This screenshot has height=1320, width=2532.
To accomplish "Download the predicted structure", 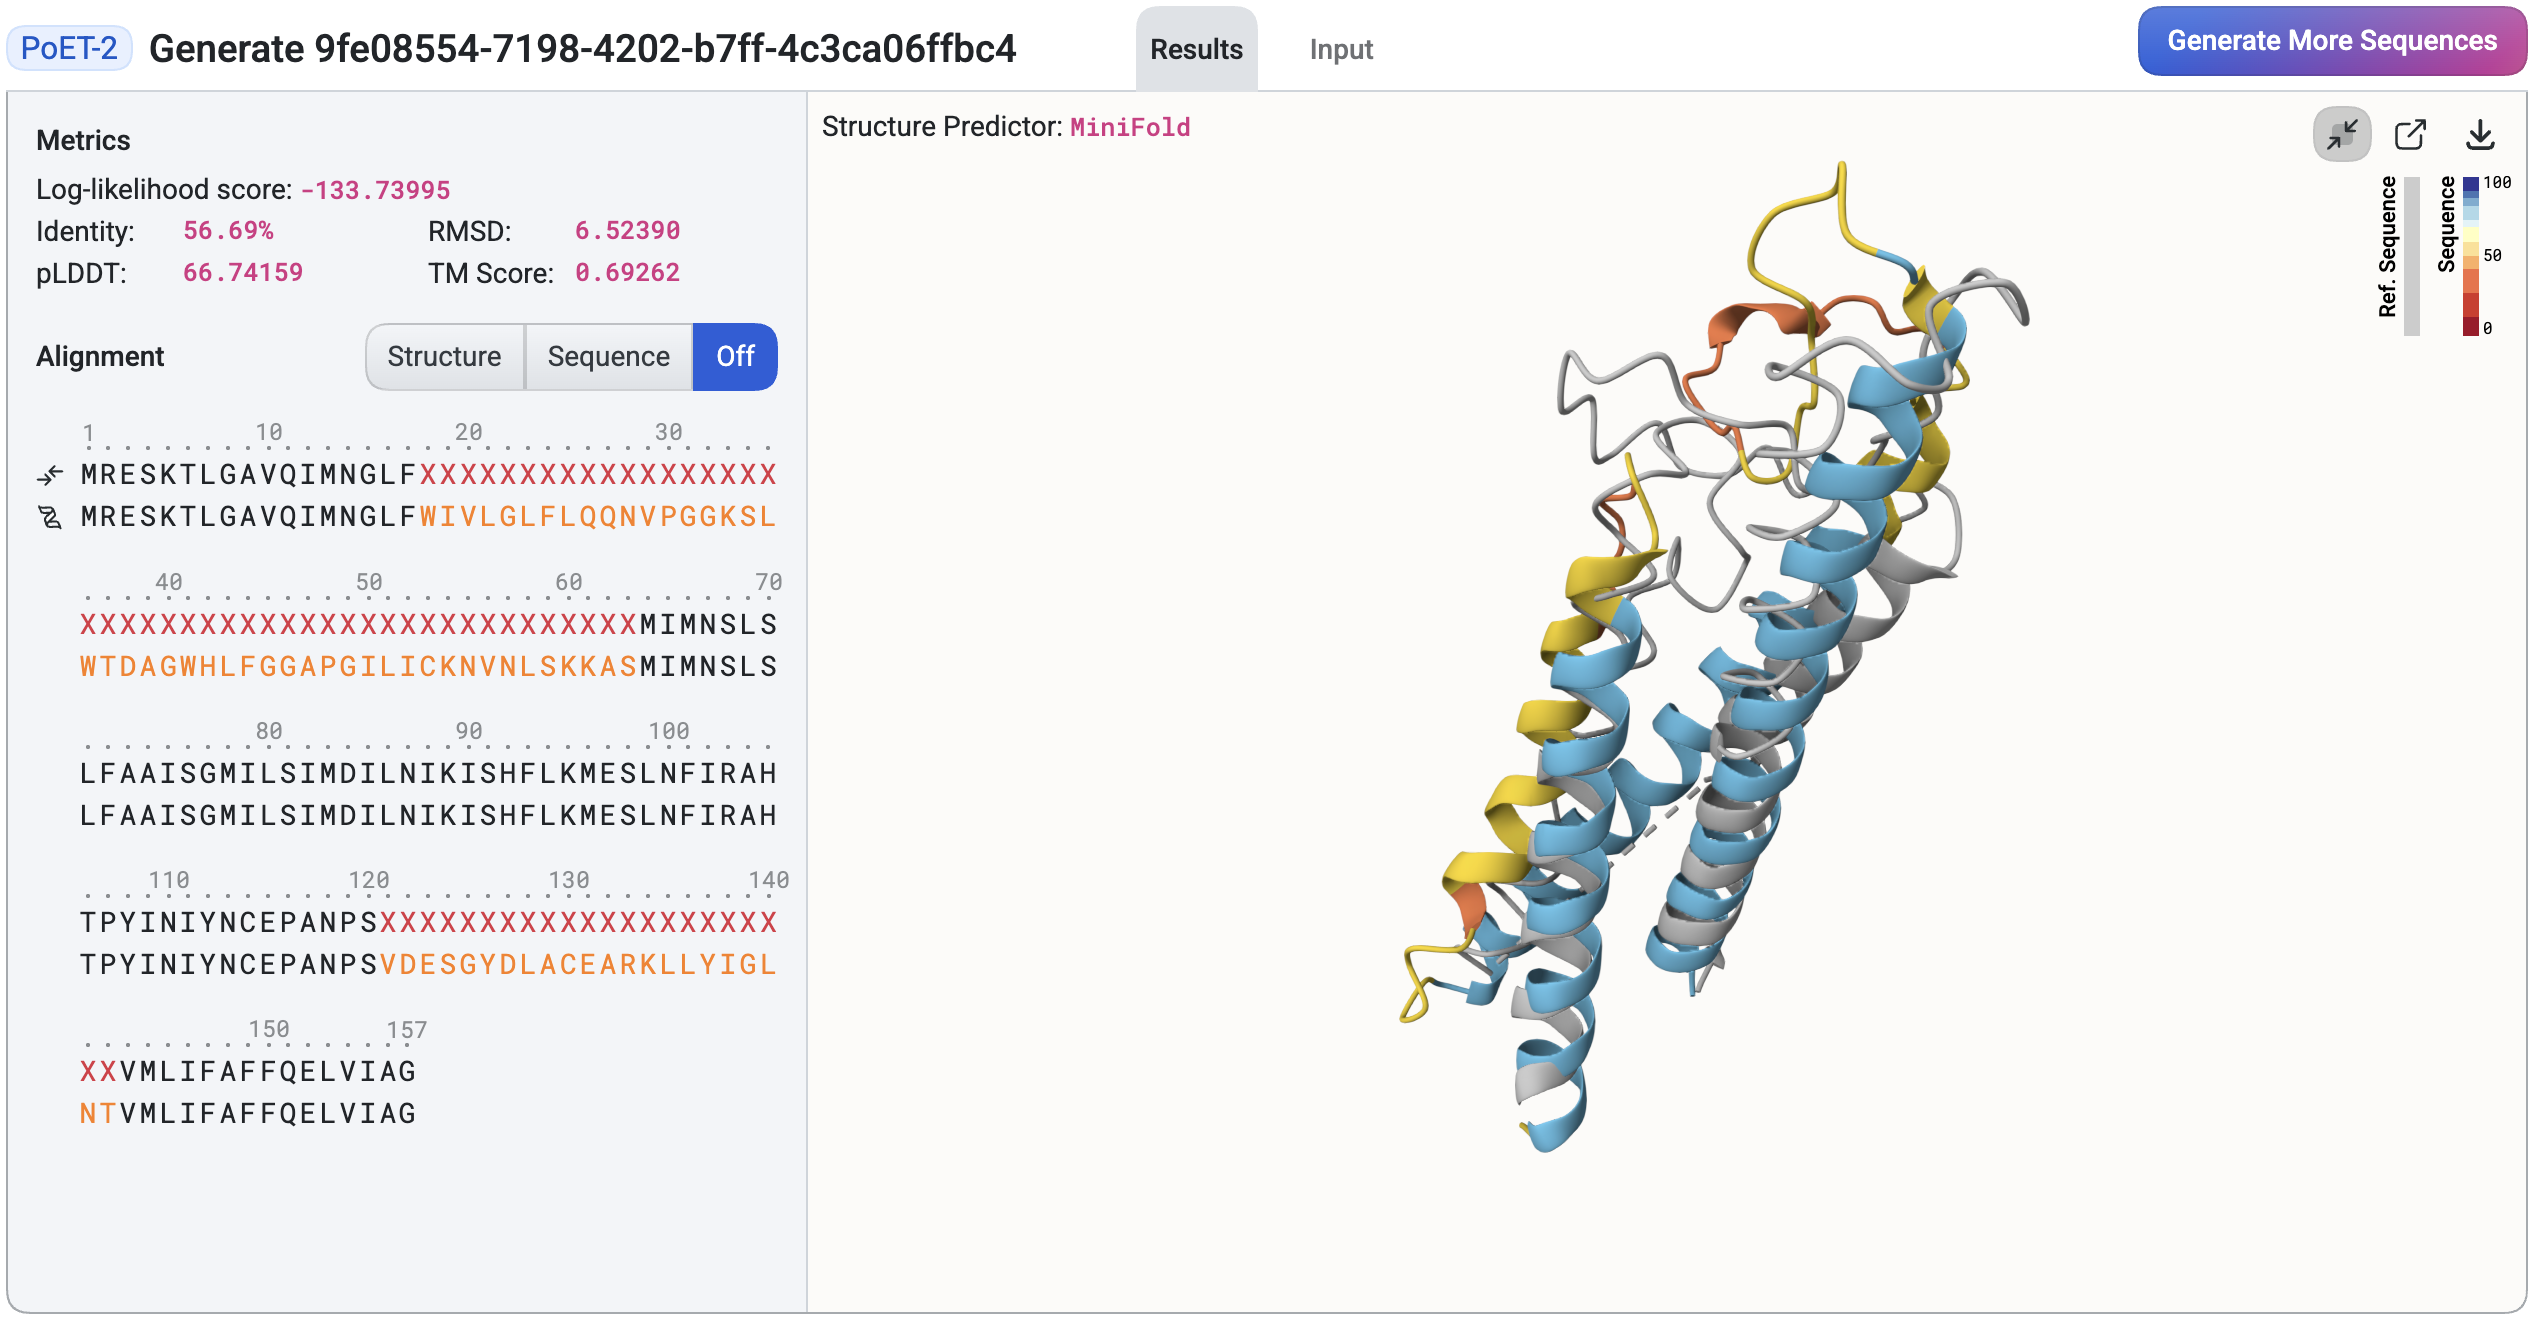I will pos(2481,133).
